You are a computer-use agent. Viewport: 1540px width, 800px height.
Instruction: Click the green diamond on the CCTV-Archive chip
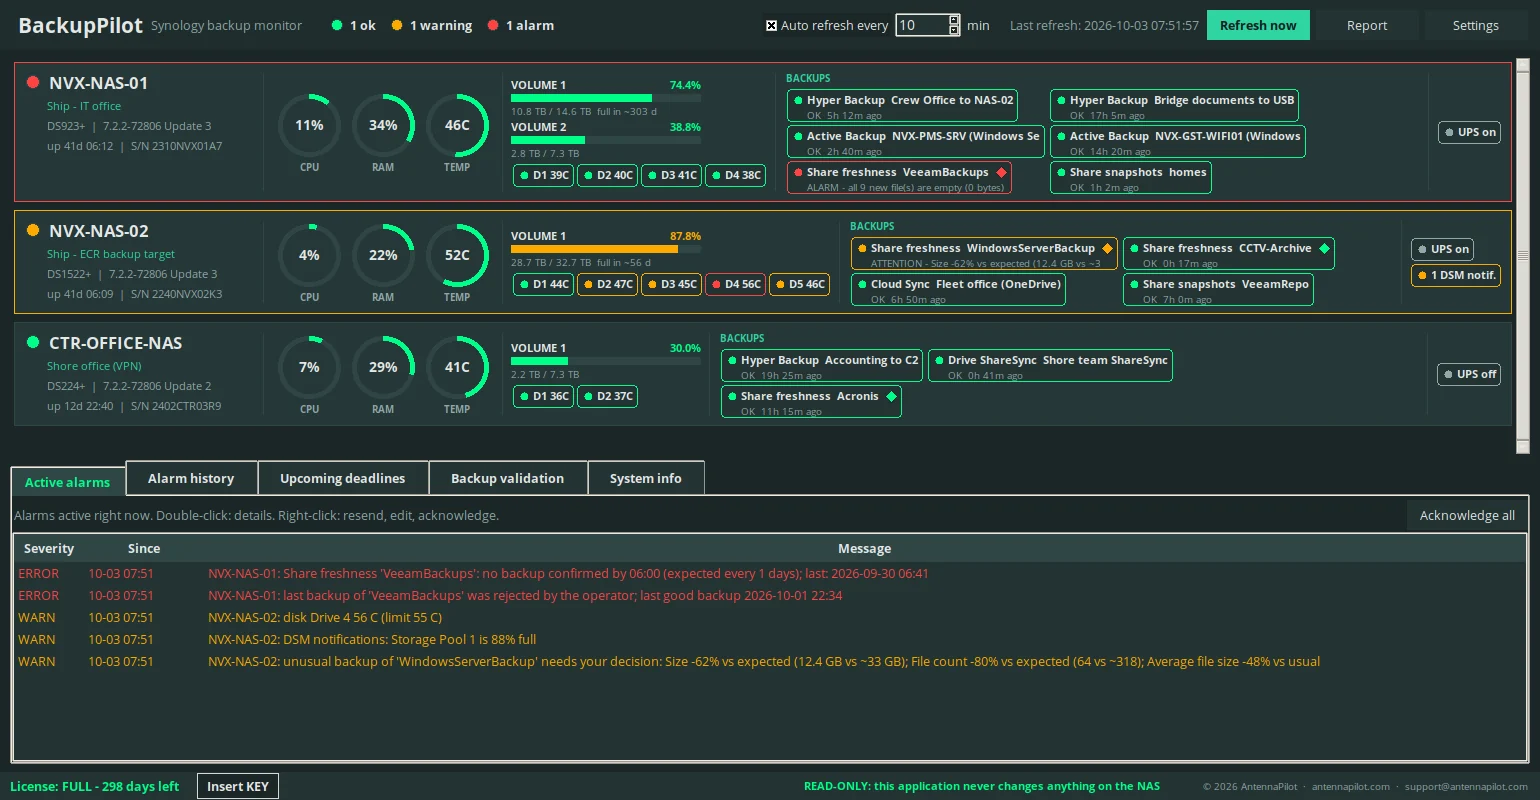coord(1324,248)
